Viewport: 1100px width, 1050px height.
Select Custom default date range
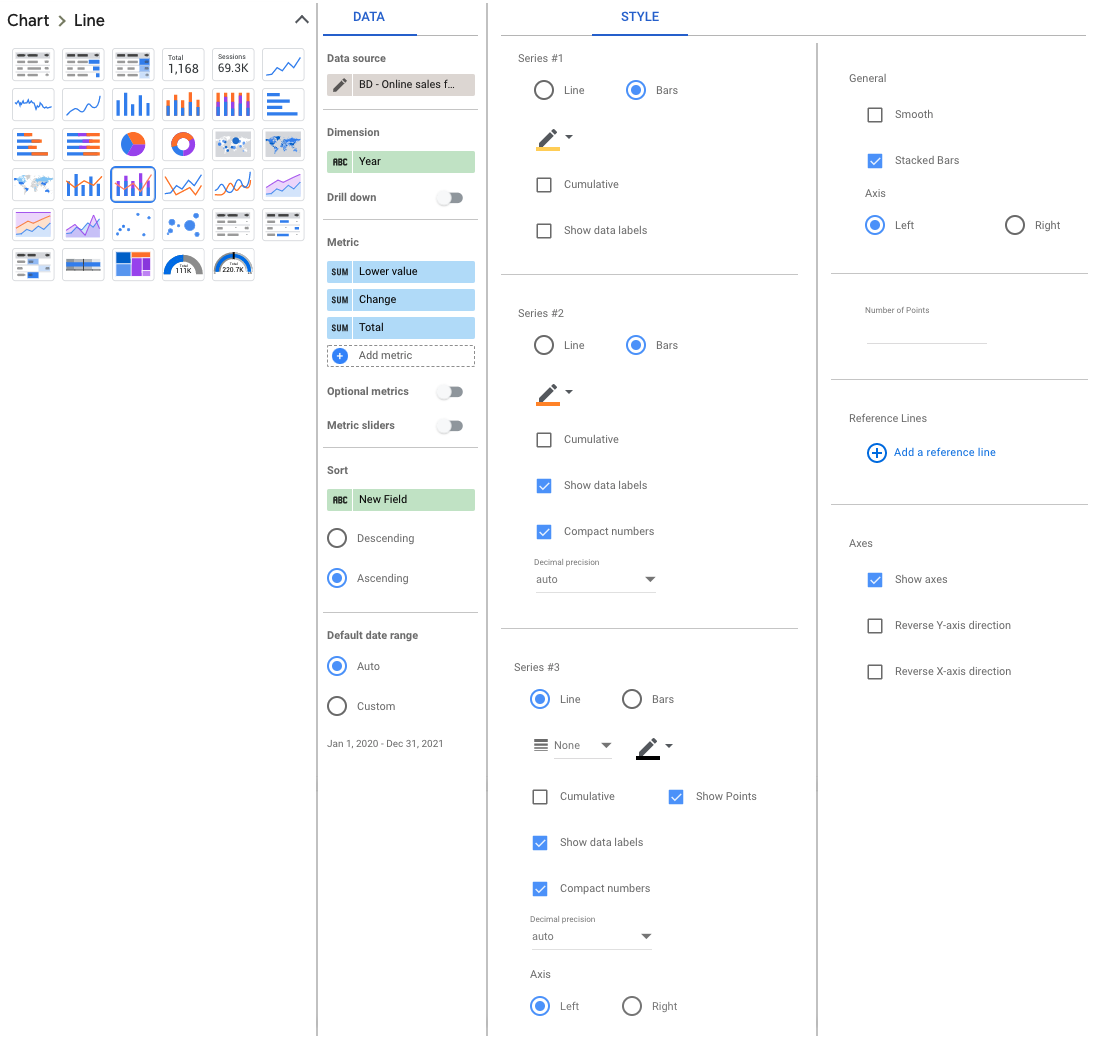pos(337,706)
